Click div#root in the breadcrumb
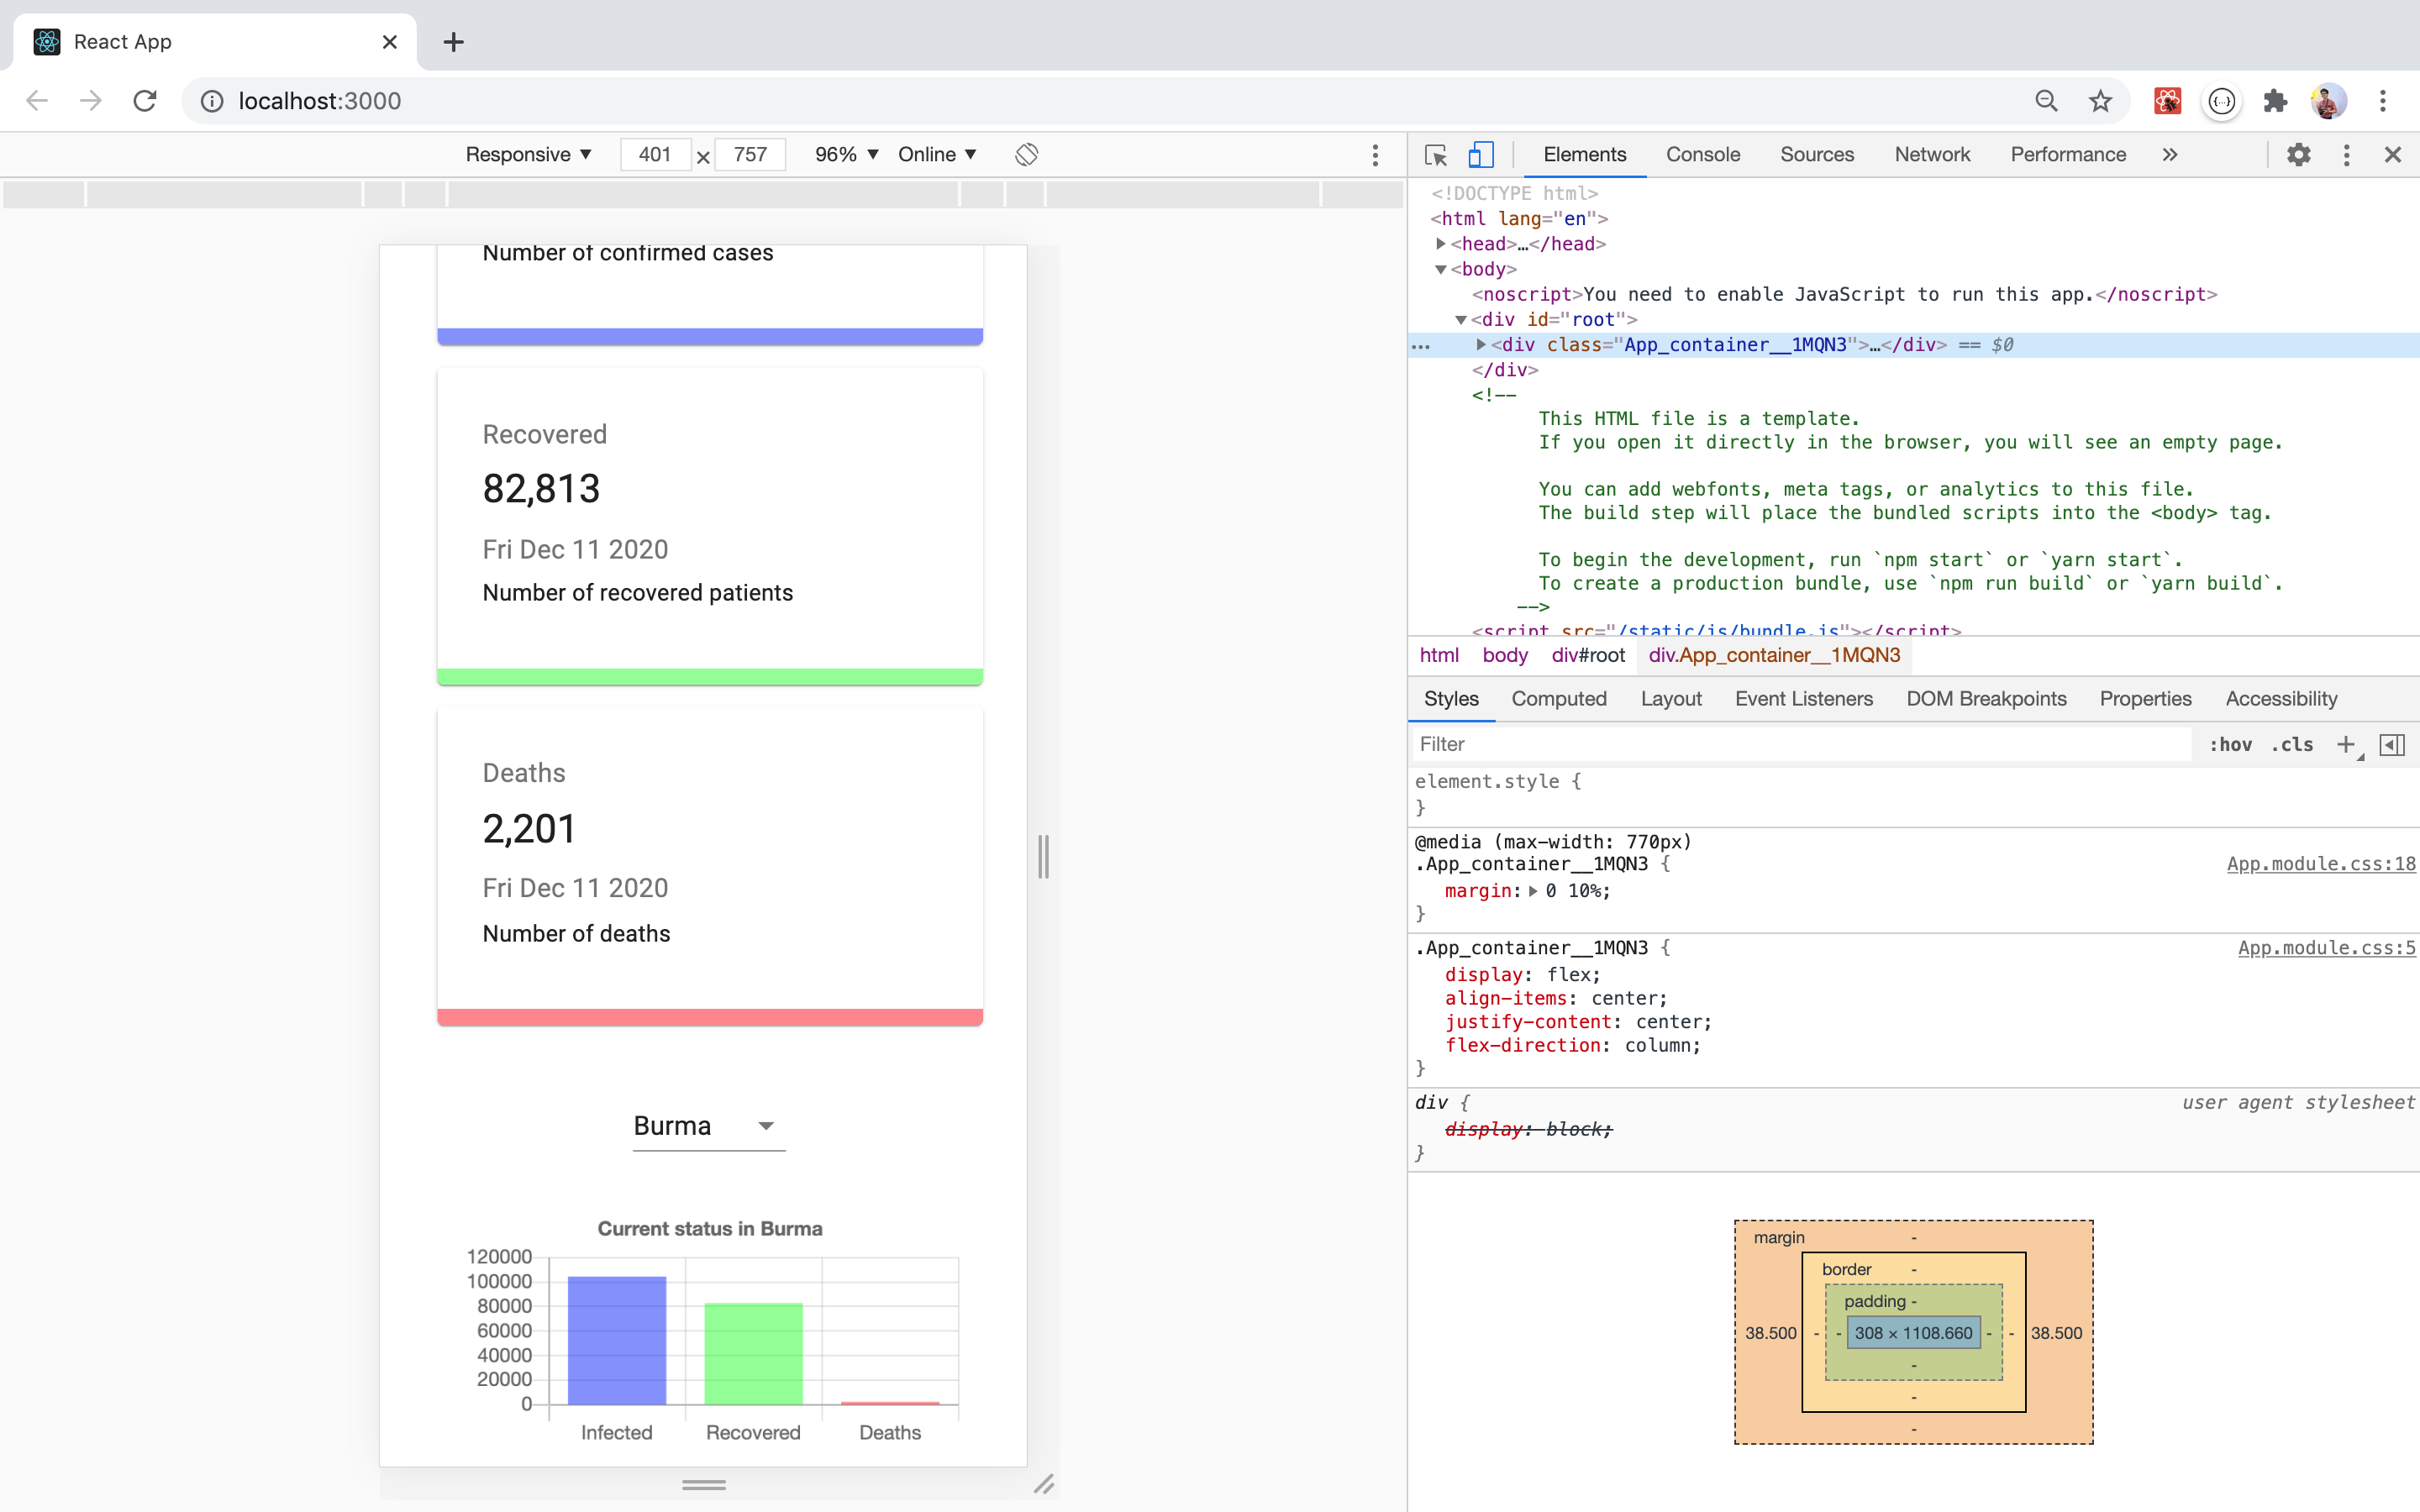 [x=1587, y=655]
